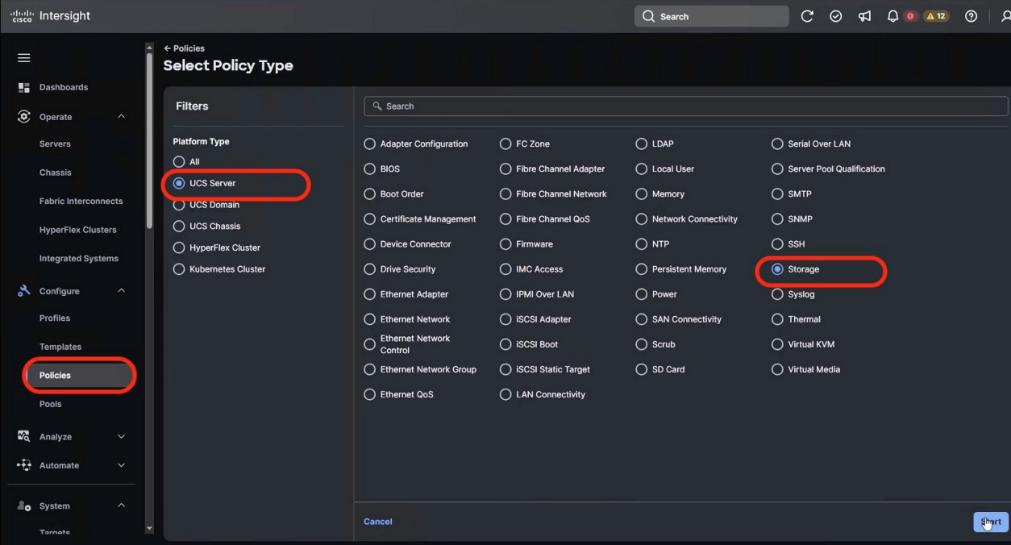Open Fabric Interconnects in sidebar
This screenshot has height=545, width=1011.
81,201
